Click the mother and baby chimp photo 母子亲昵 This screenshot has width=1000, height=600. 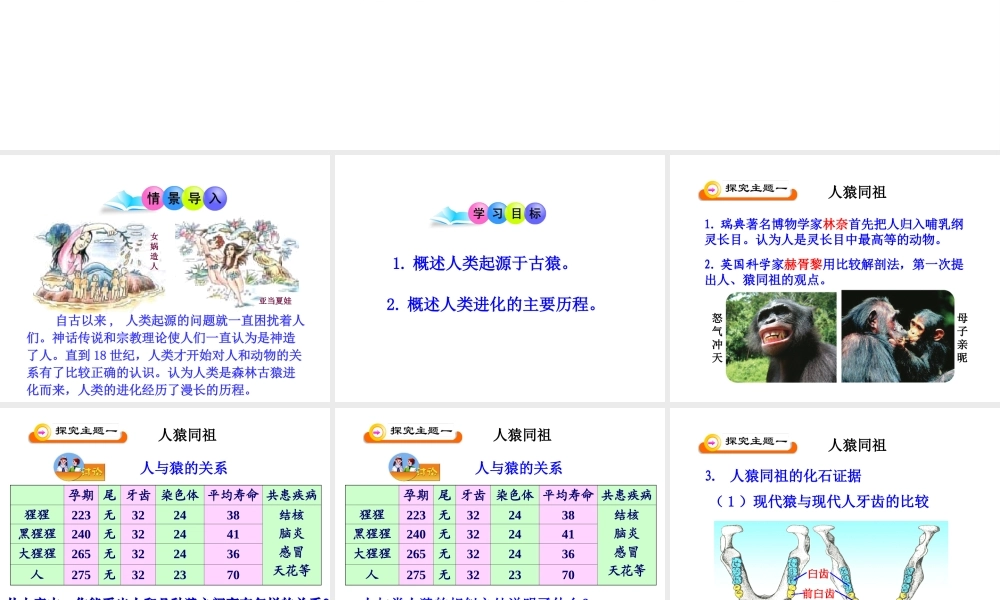(x=898, y=337)
